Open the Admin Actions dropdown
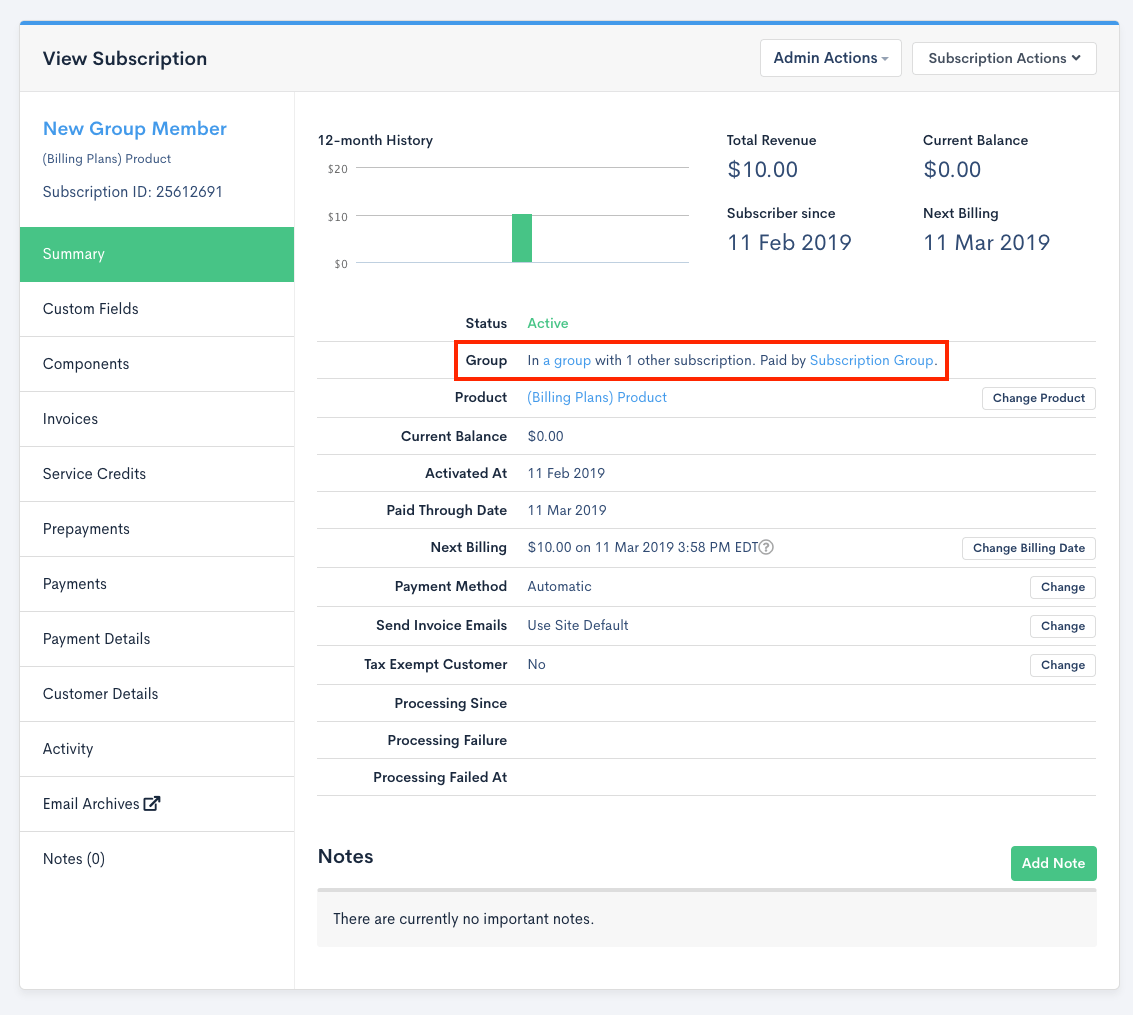 830,58
